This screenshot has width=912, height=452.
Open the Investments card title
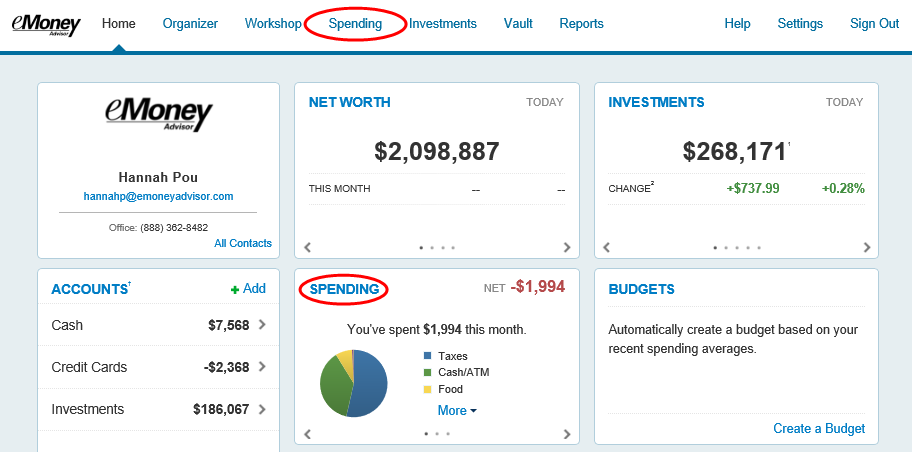click(x=656, y=102)
